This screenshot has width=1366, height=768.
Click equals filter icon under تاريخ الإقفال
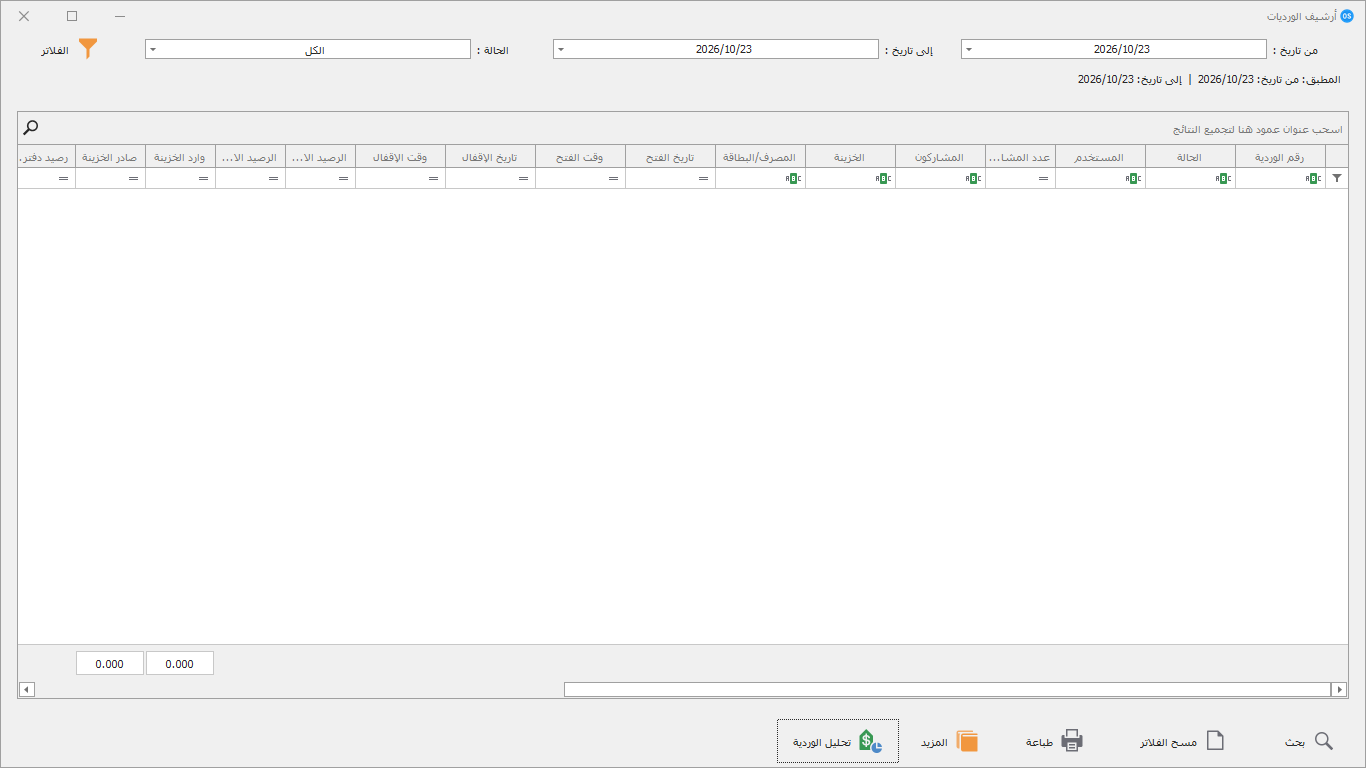(524, 178)
